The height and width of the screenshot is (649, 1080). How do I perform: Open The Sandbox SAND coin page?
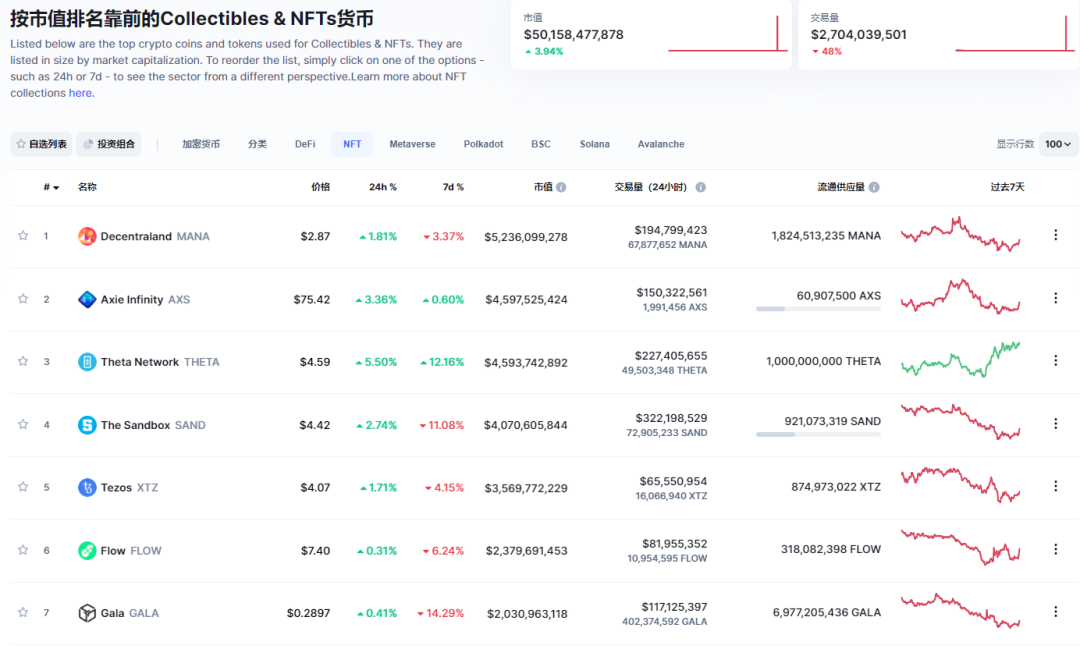coord(153,425)
